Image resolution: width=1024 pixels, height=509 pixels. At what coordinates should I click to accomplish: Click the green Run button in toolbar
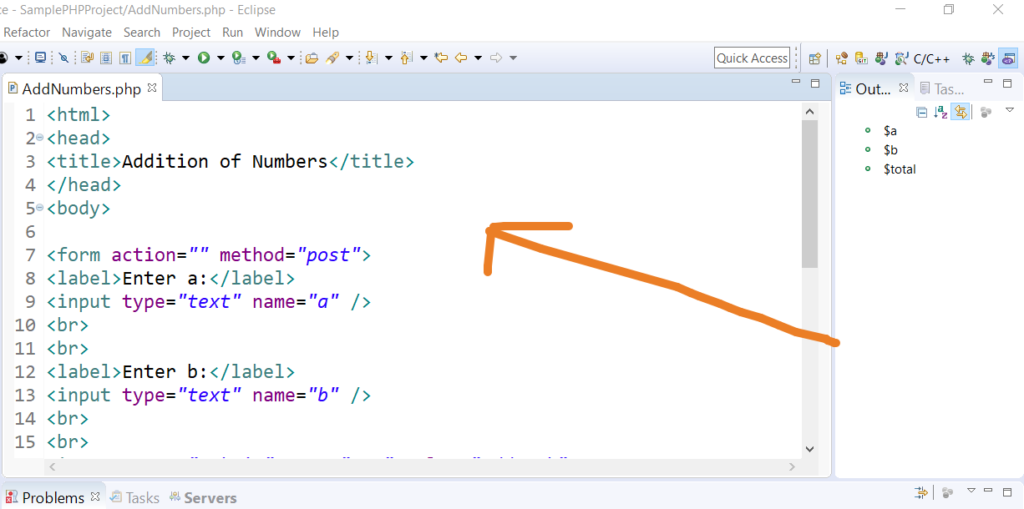coord(204,58)
